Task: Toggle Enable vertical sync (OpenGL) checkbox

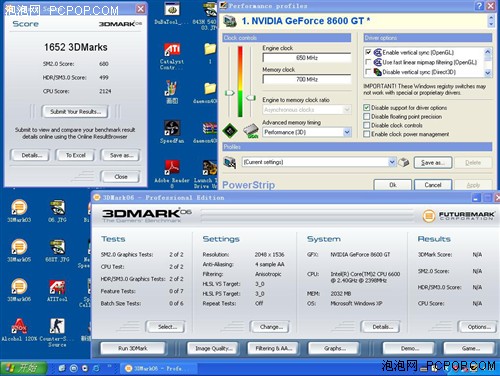Action: click(368, 52)
